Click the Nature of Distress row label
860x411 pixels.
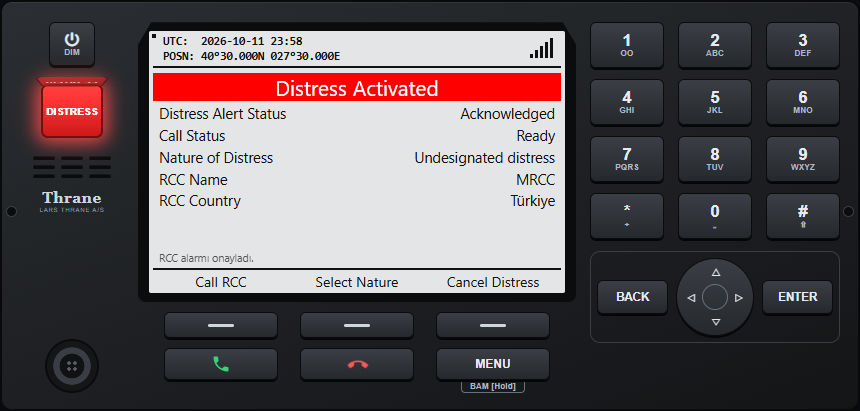click(216, 158)
